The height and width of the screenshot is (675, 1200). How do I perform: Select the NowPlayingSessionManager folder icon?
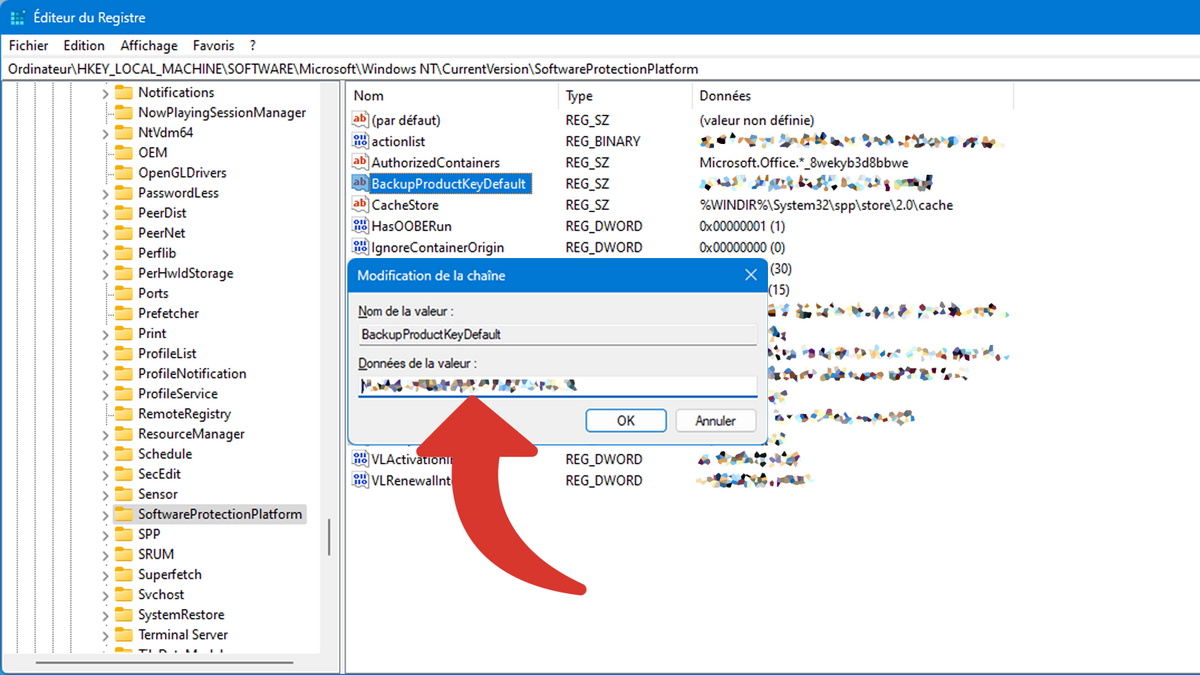point(123,113)
